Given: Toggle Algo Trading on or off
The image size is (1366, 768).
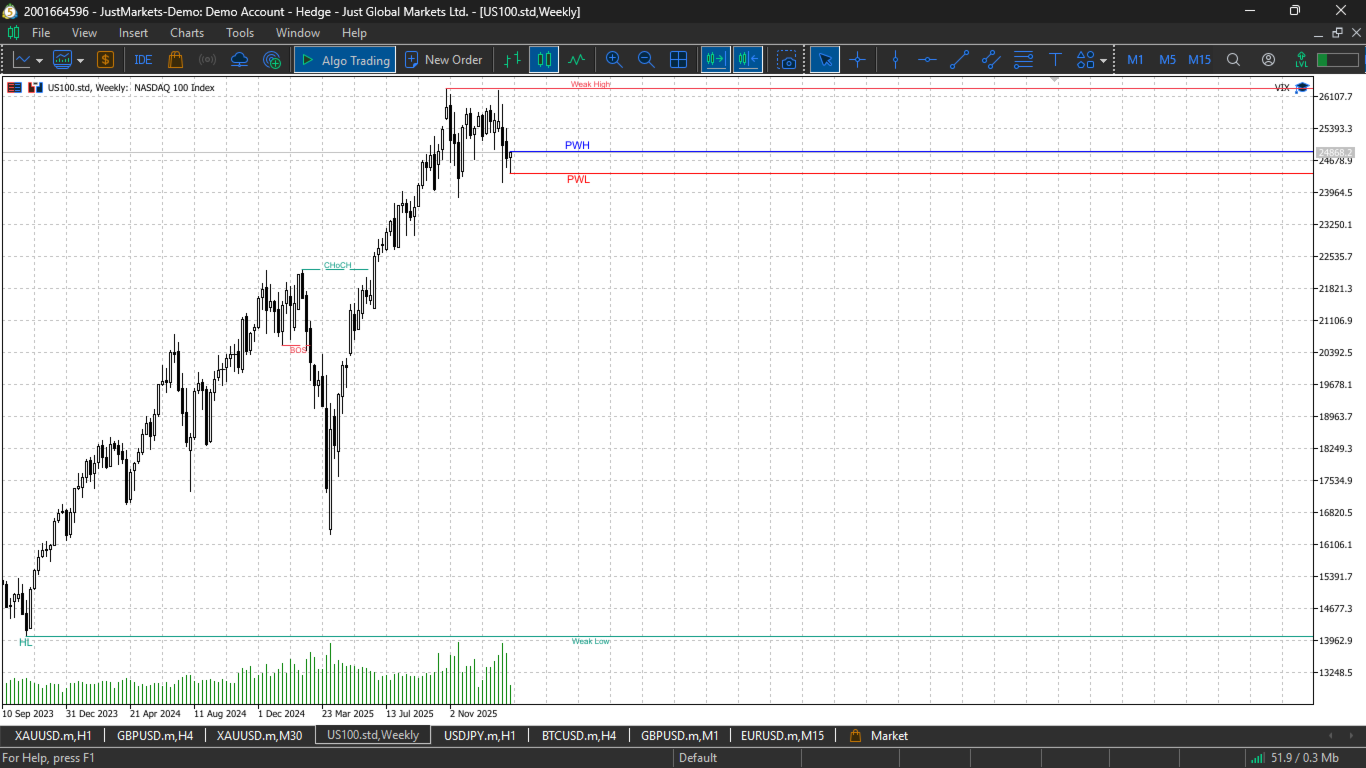Looking at the screenshot, I should (345, 60).
